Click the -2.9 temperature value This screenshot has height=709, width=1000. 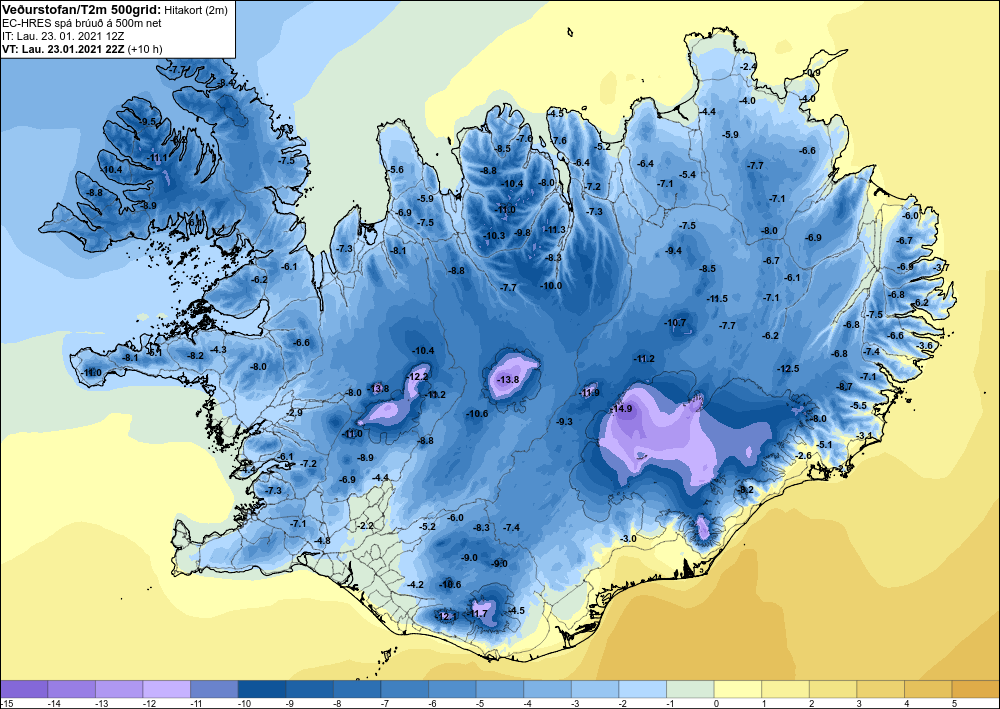coord(295,413)
